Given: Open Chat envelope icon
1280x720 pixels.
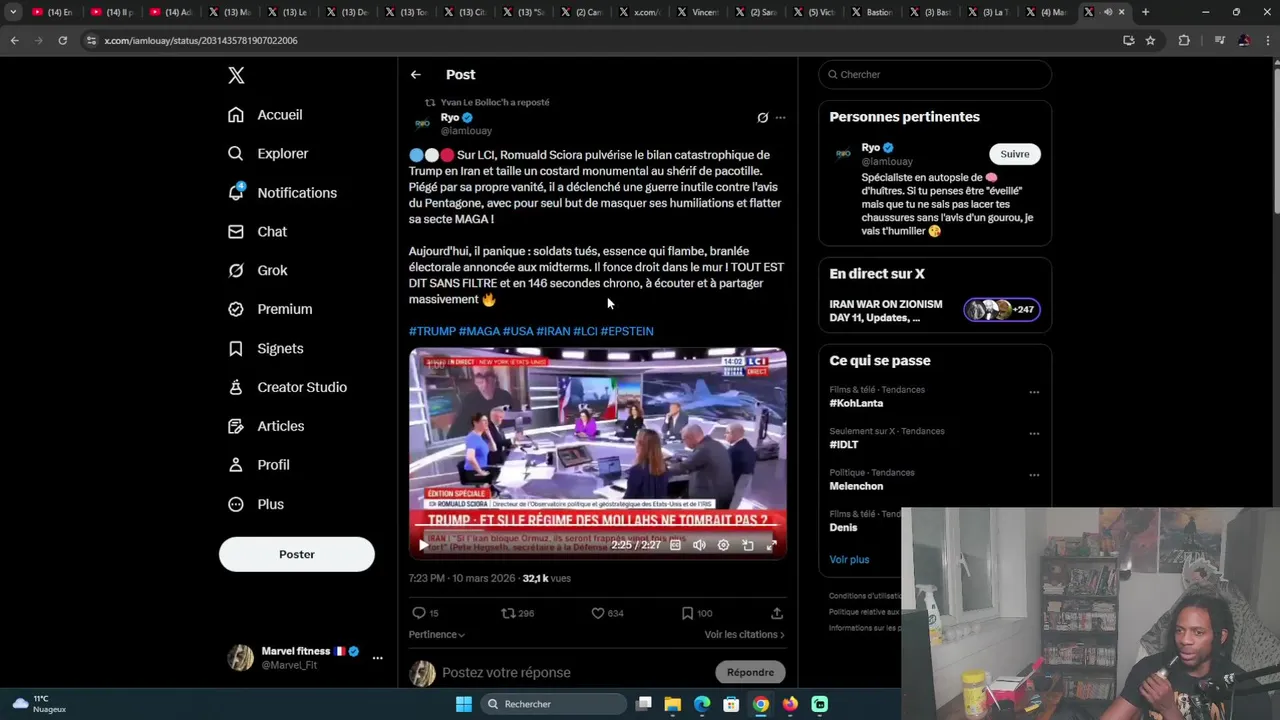Looking at the screenshot, I should click(x=236, y=231).
